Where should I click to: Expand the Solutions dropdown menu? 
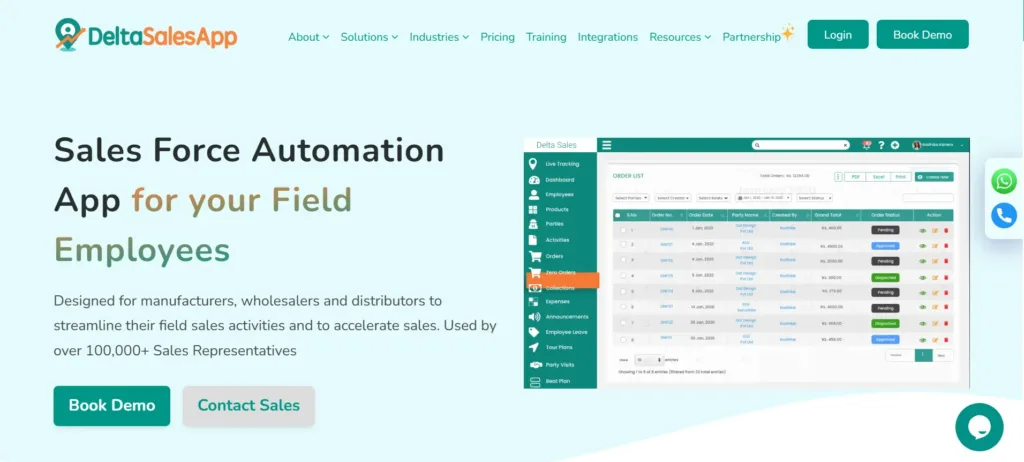click(x=369, y=37)
